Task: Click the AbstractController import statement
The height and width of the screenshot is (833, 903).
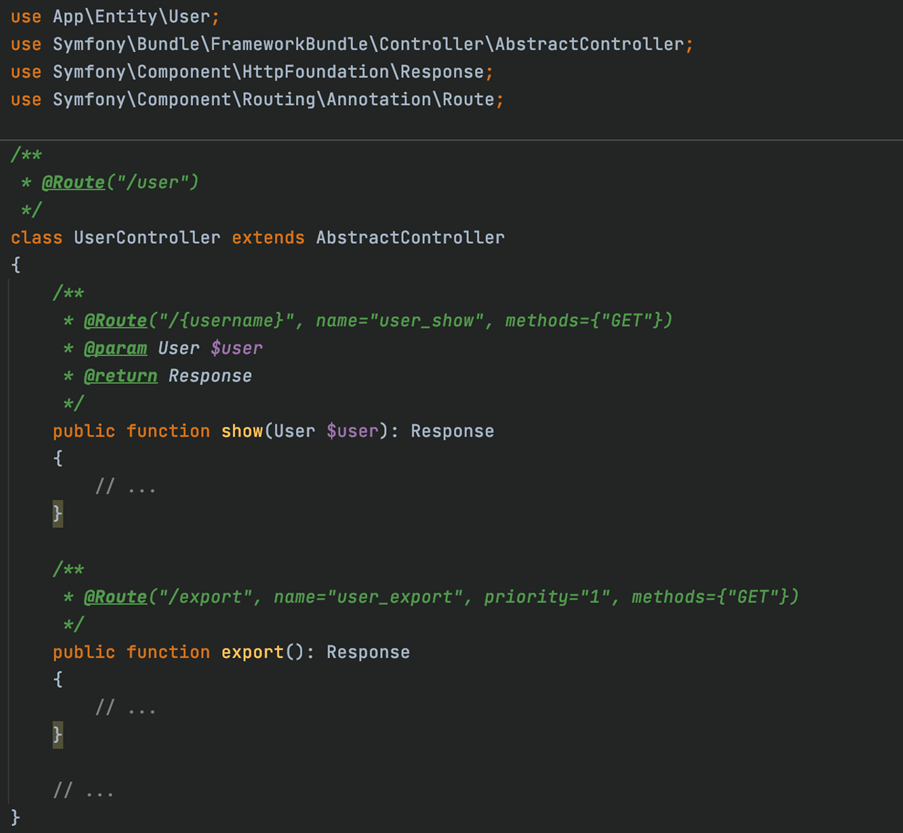Action: pos(352,44)
